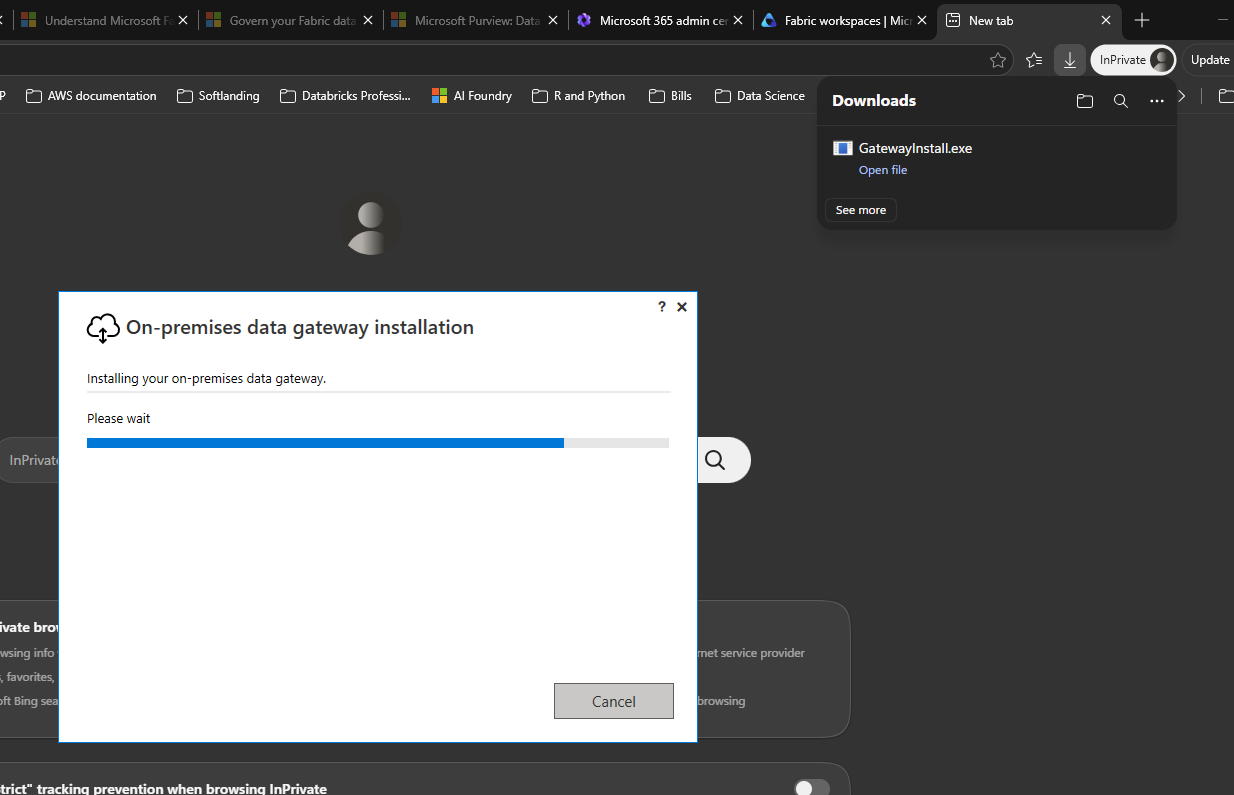Click GatewayInstall.exe file icon

(843, 148)
